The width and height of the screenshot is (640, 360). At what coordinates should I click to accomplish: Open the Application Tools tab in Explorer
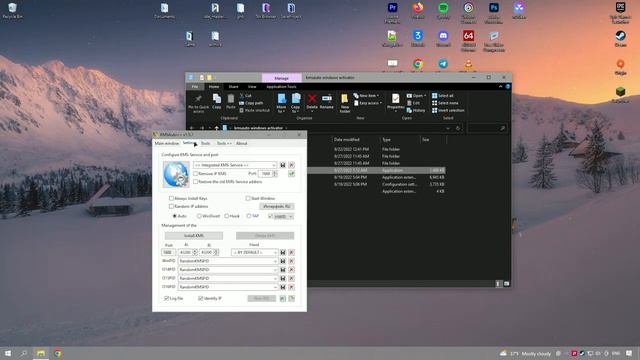point(281,87)
